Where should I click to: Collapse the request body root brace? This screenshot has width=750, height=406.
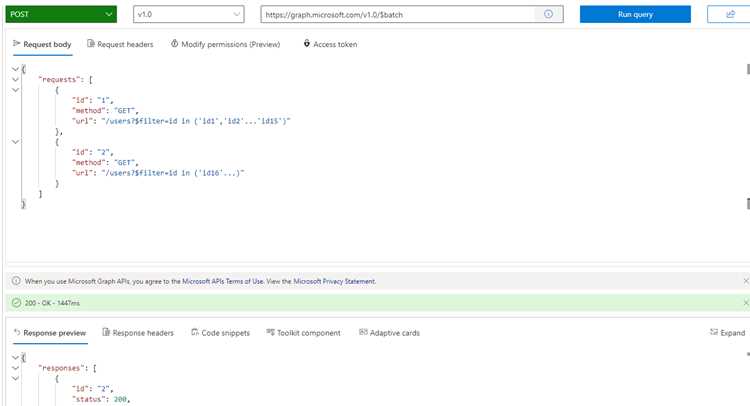(15, 69)
